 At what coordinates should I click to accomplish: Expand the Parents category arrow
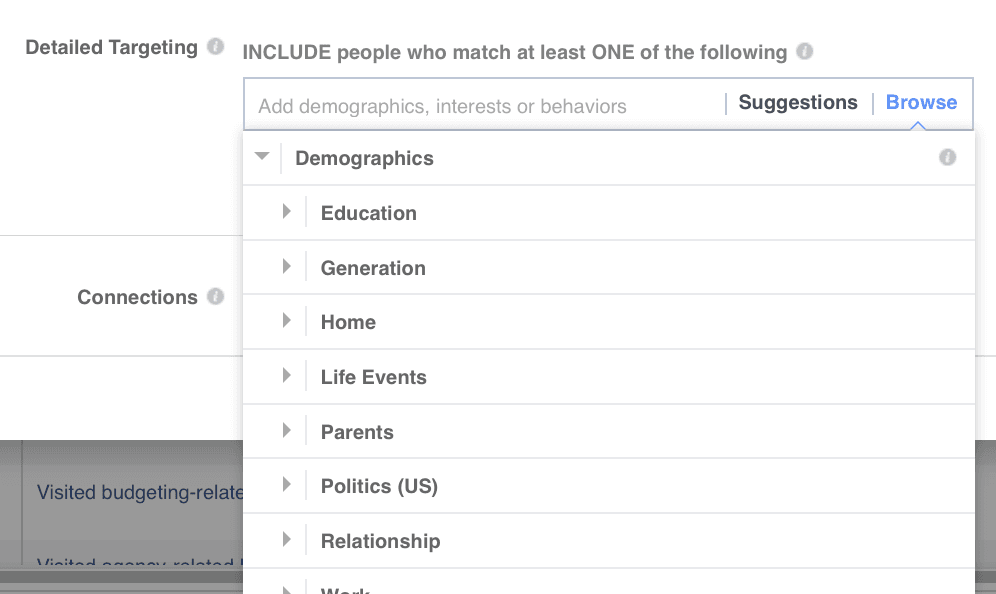click(x=287, y=431)
